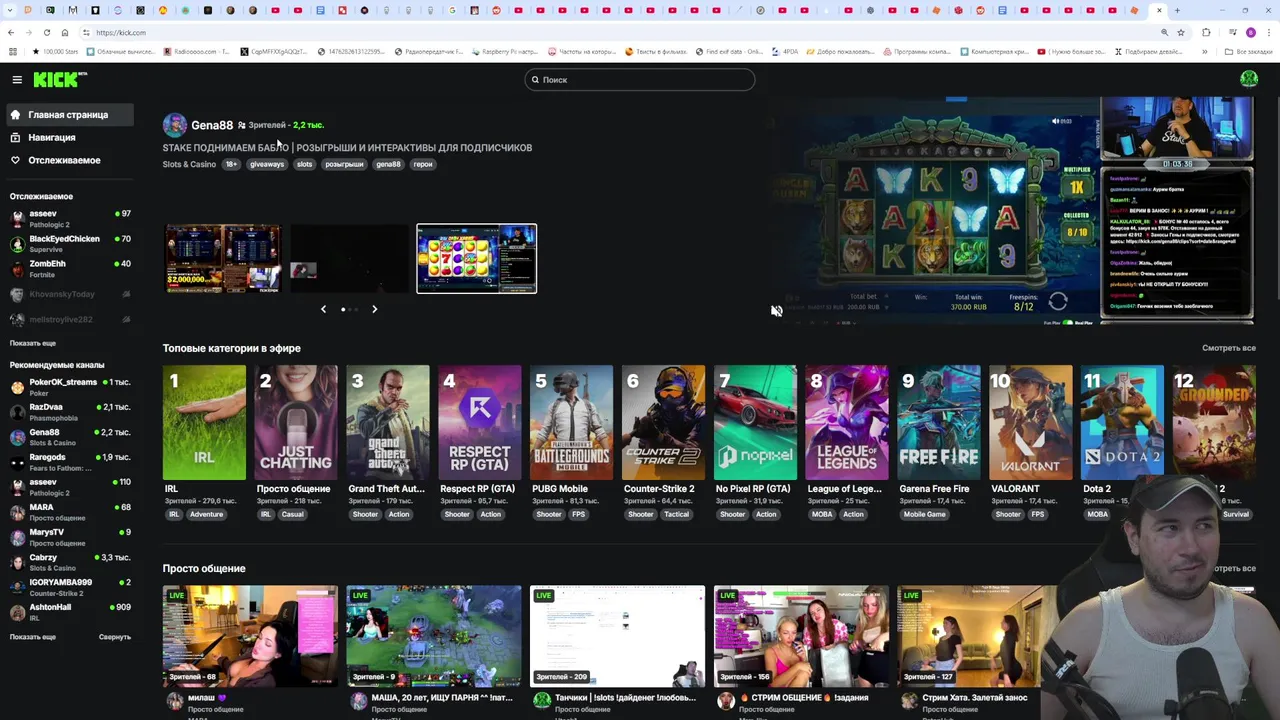Image resolution: width=1280 pixels, height=720 pixels.
Task: Expand followed list with Показать еще
Action: pyautogui.click(x=33, y=343)
